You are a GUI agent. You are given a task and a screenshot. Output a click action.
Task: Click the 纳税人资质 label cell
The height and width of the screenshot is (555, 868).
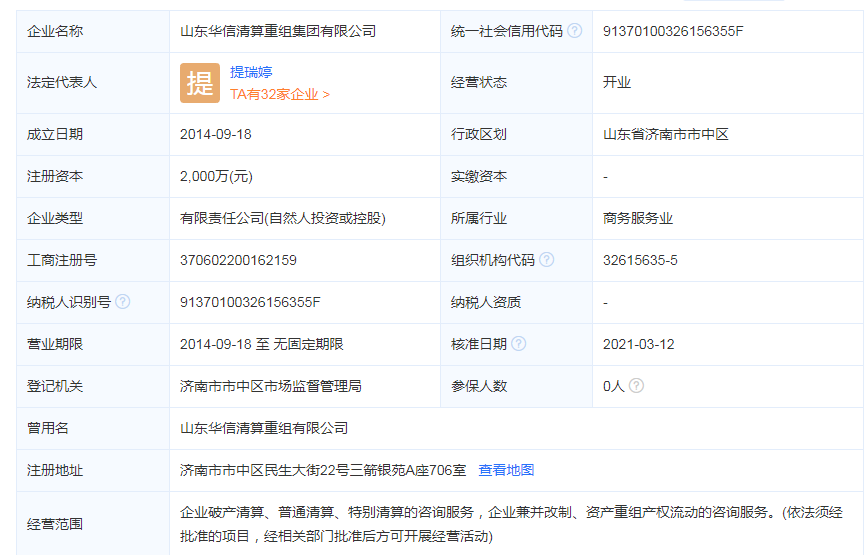[x=516, y=302]
